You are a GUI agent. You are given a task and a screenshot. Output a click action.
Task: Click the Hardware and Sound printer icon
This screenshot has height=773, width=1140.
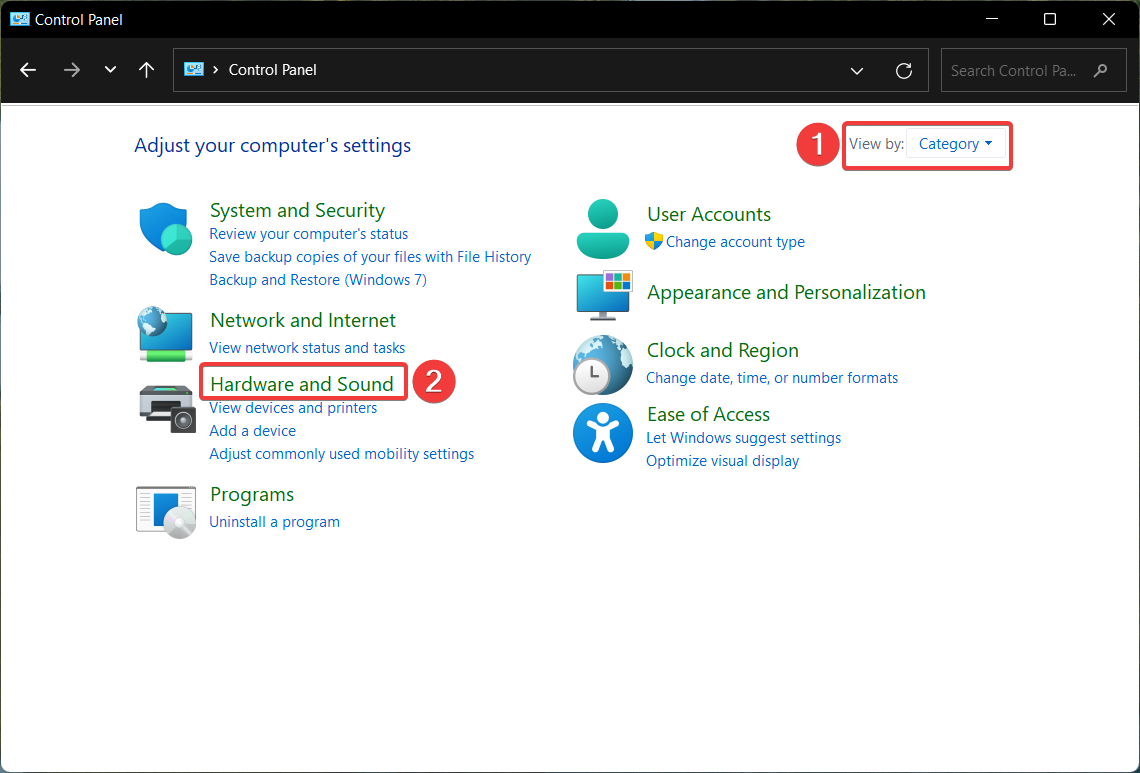165,407
